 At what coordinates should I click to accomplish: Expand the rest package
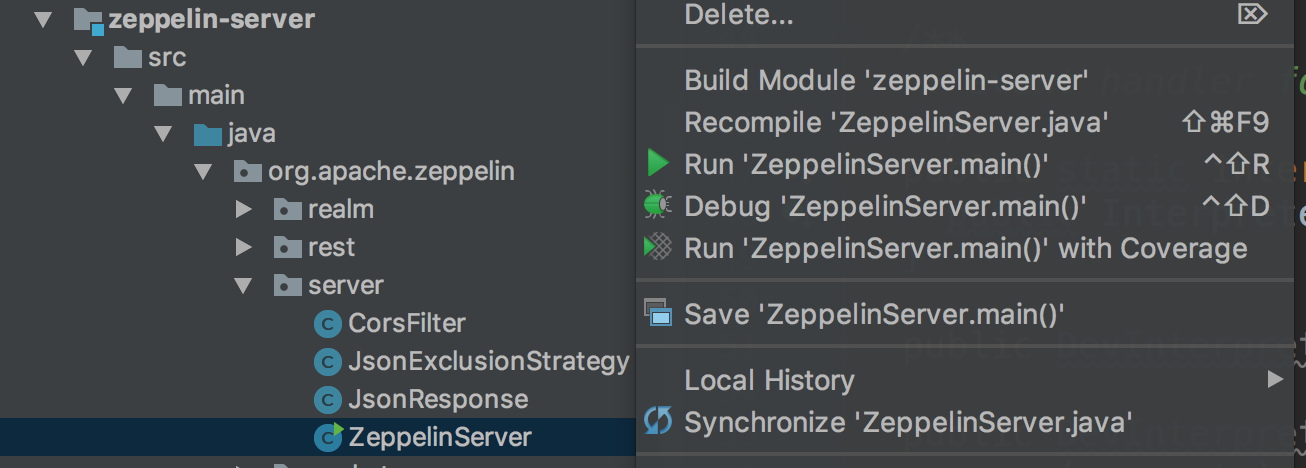click(x=243, y=248)
